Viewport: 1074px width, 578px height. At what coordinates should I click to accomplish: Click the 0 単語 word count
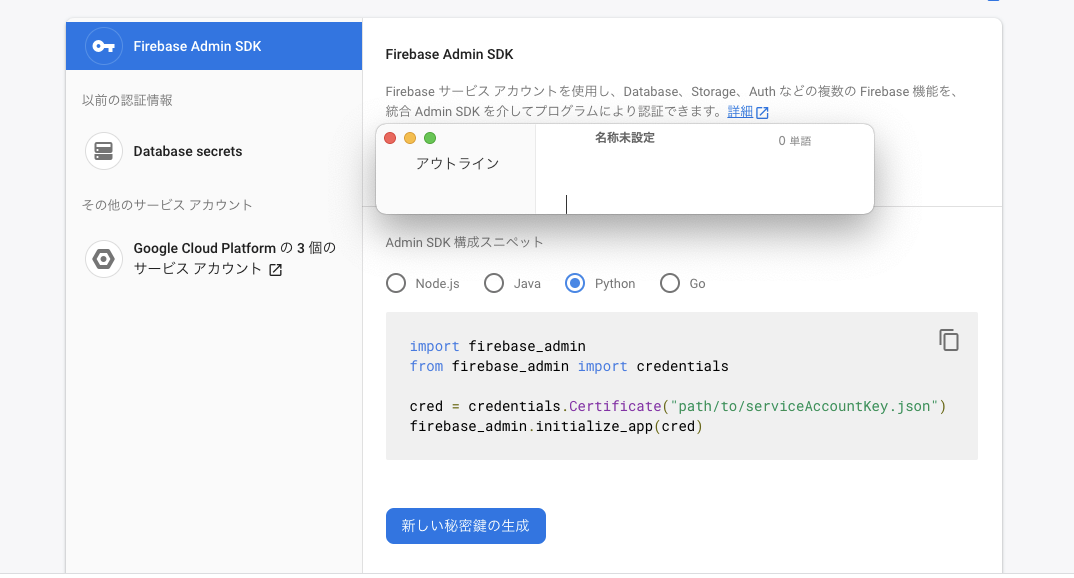(x=795, y=141)
